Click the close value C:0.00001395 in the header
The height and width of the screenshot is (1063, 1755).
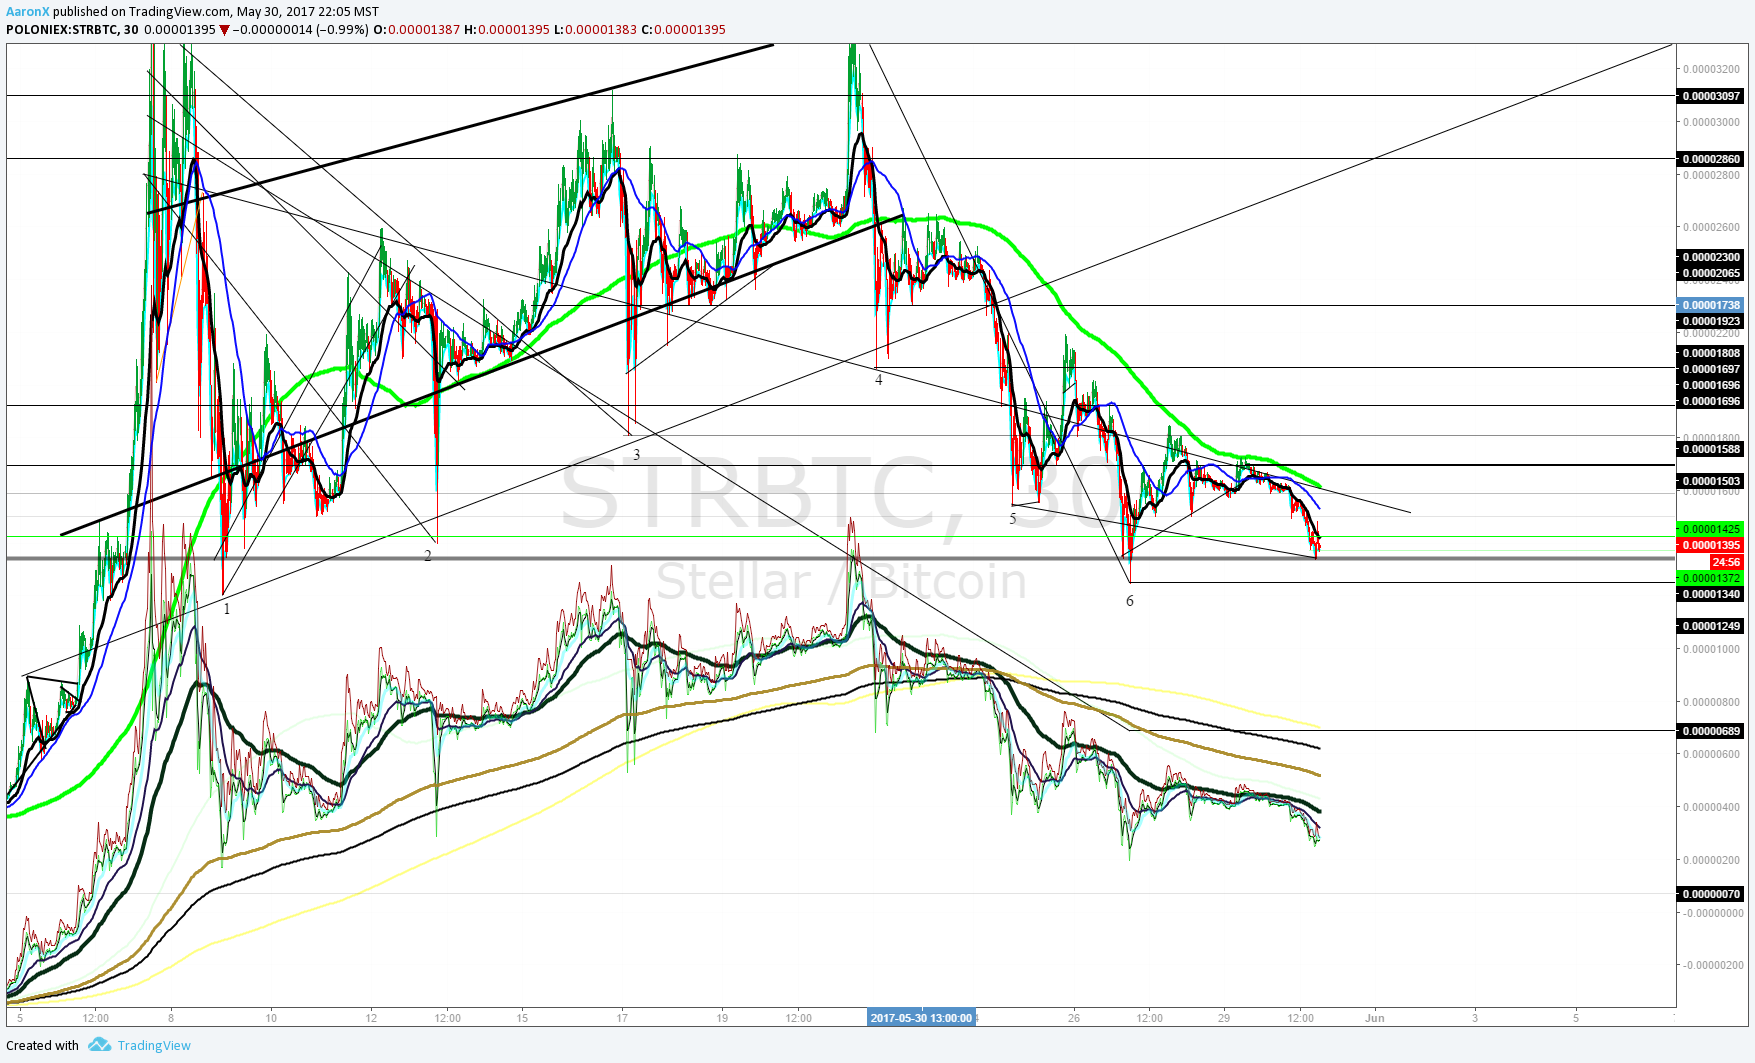coord(683,29)
